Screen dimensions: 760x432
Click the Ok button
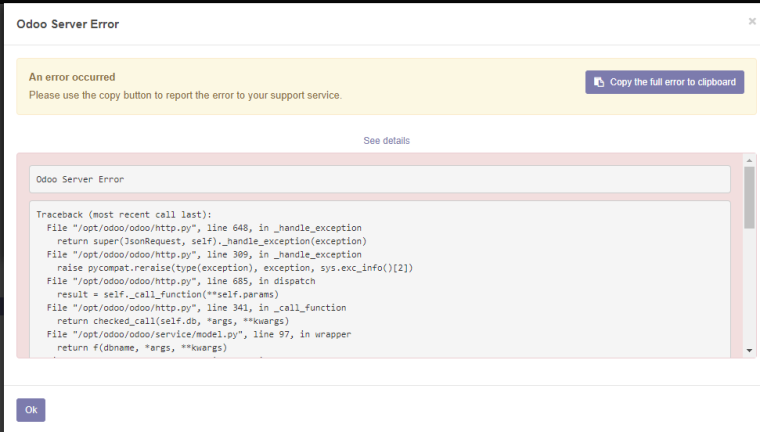point(31,410)
